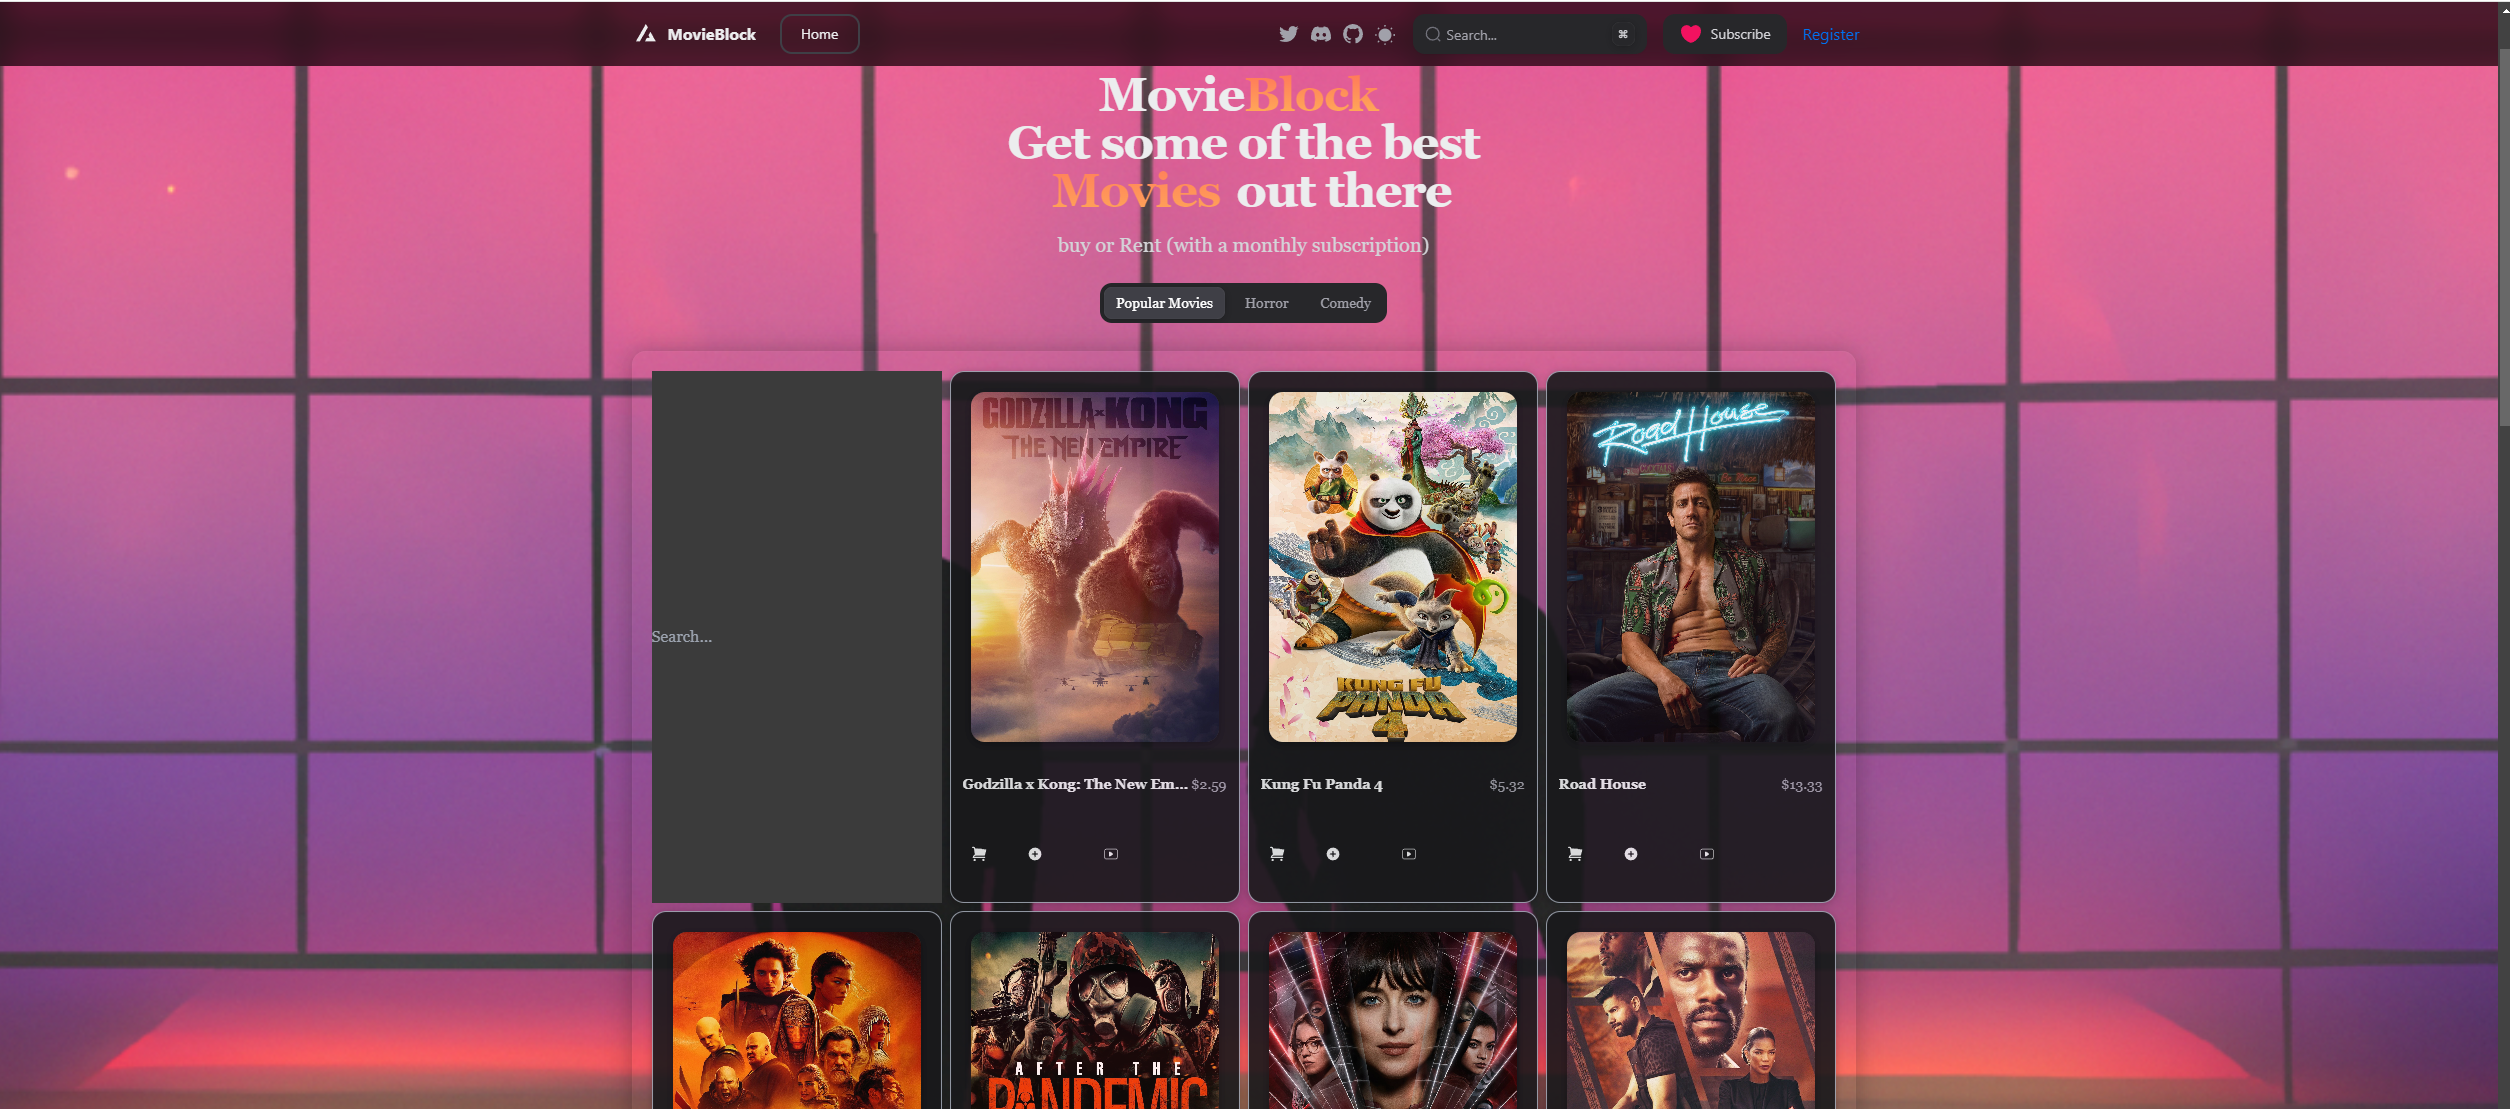Toggle the light/dark theme with sun icon
The image size is (2510, 1109).
pos(1385,33)
